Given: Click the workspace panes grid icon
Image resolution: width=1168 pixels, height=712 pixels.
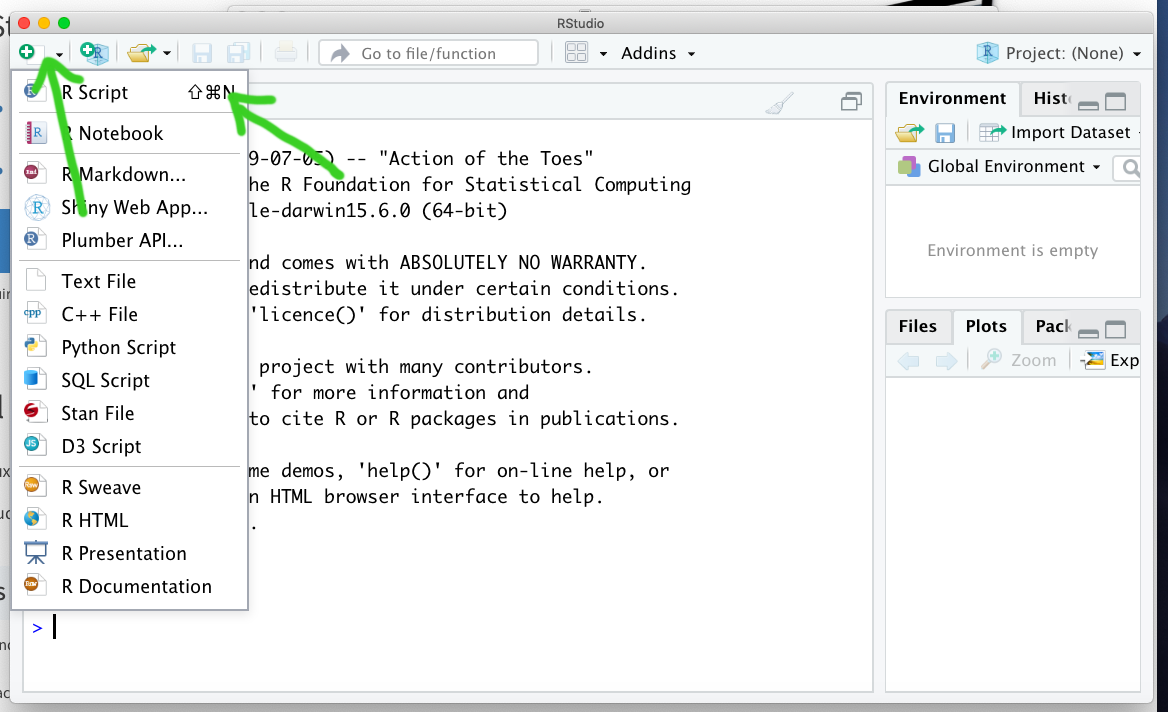Looking at the screenshot, I should 576,53.
